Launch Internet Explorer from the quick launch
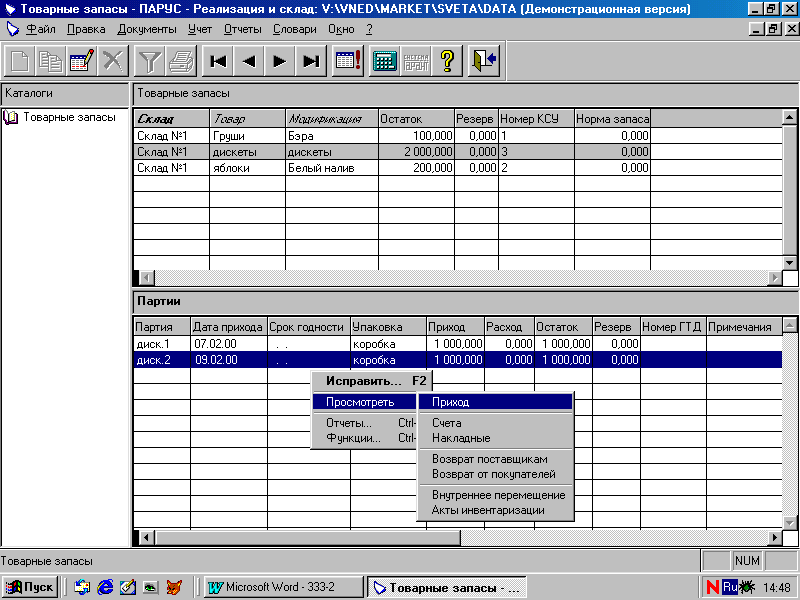This screenshot has height=600, width=800. click(105, 587)
